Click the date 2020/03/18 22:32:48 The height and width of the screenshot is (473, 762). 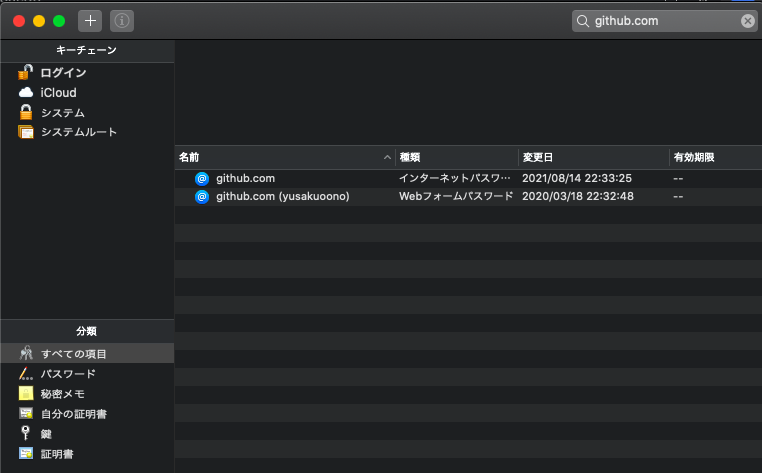coord(578,196)
